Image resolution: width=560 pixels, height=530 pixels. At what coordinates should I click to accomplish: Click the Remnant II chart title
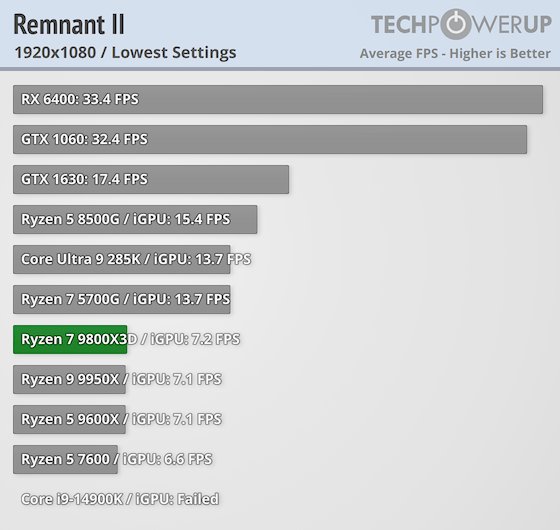click(69, 24)
